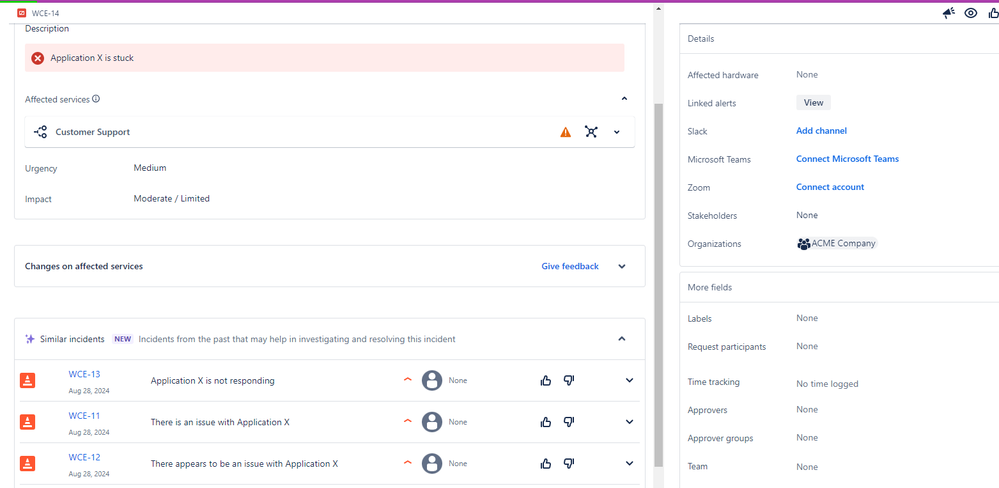Give thumbs up to WCE-13 suggestion
This screenshot has width=999, height=488.
tap(545, 380)
